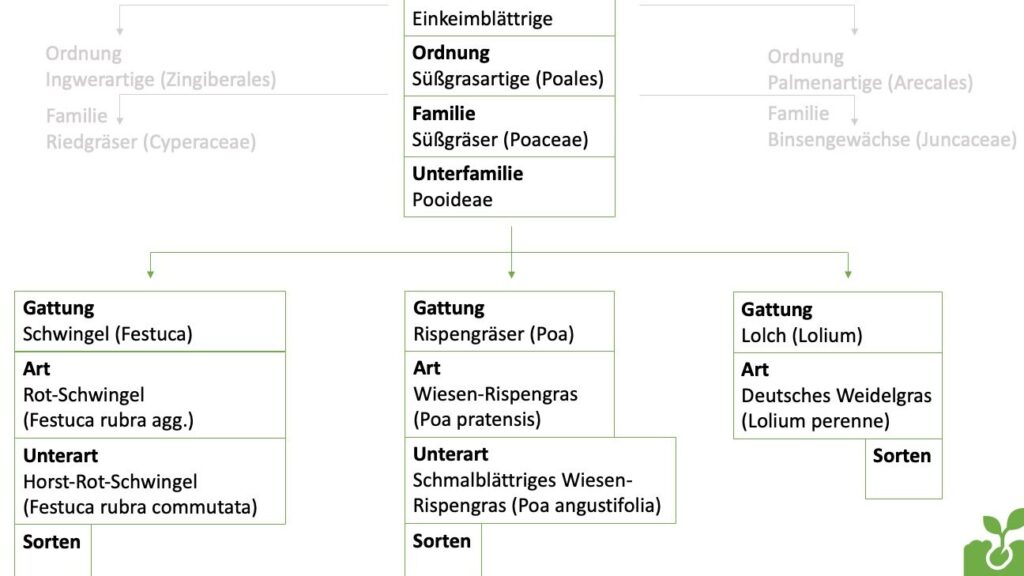Click the Unterart Schmalblättriges Wiesen-Rispengras box
Screen dimensions: 1024x576
click(540, 480)
